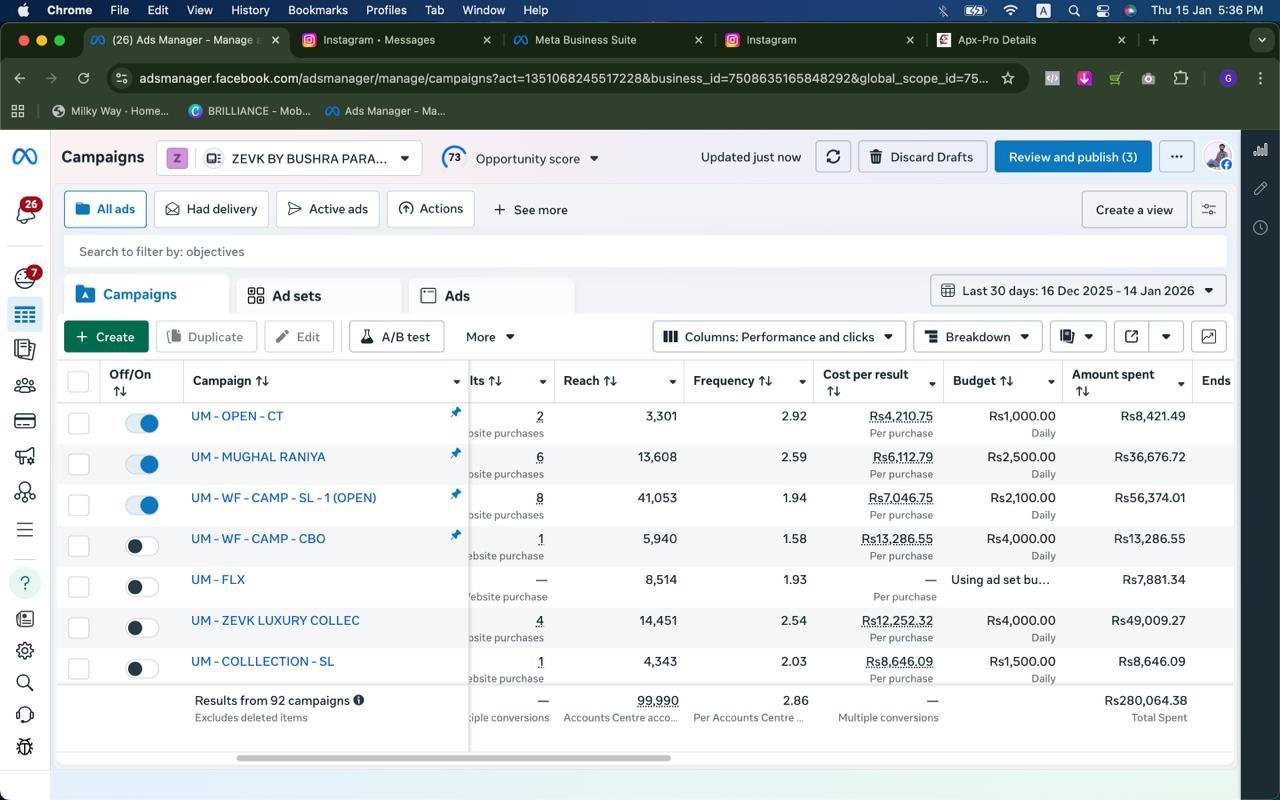Click the refresh data icon button
The height and width of the screenshot is (800, 1280).
833,157
